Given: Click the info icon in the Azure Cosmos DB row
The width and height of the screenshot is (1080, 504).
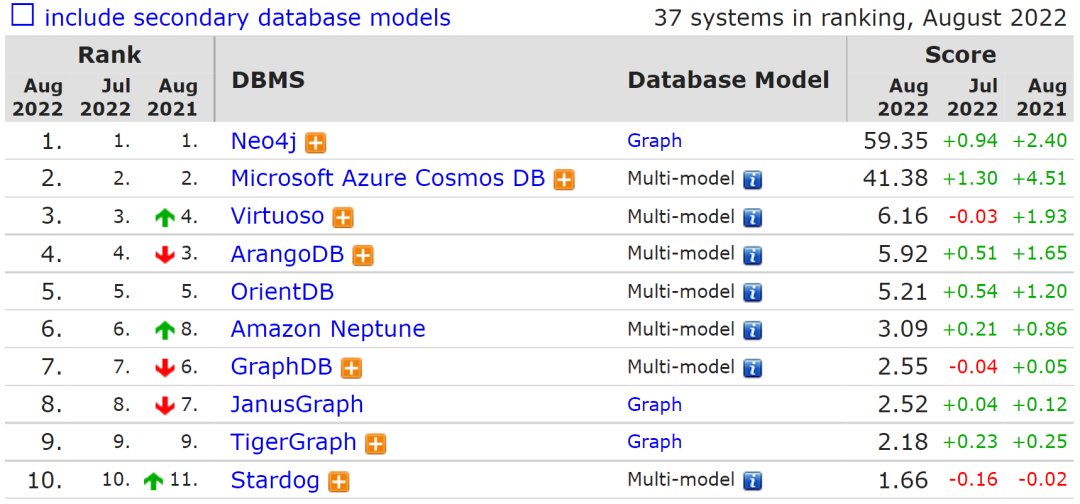Looking at the screenshot, I should click(x=752, y=180).
